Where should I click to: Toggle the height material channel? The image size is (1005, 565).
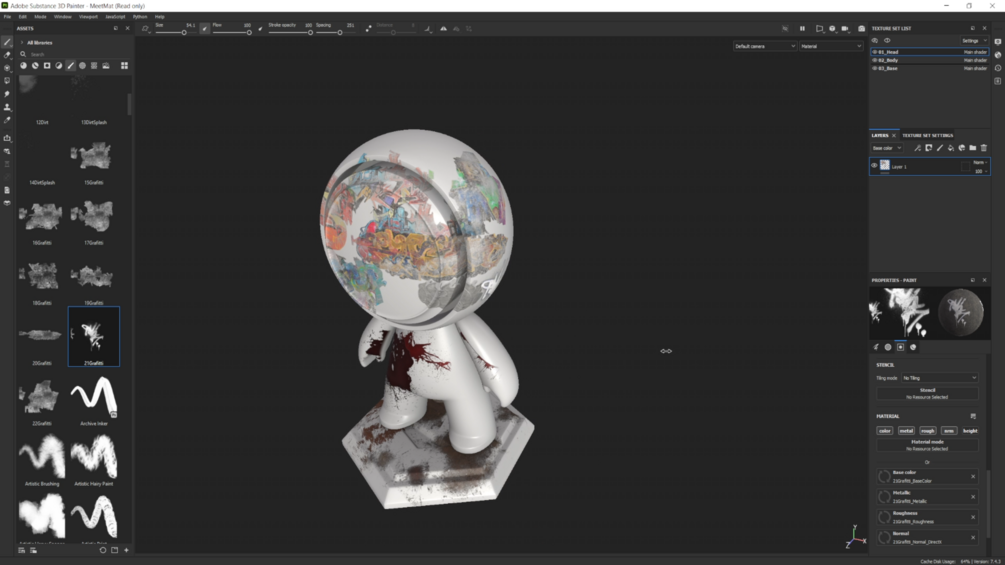(970, 431)
